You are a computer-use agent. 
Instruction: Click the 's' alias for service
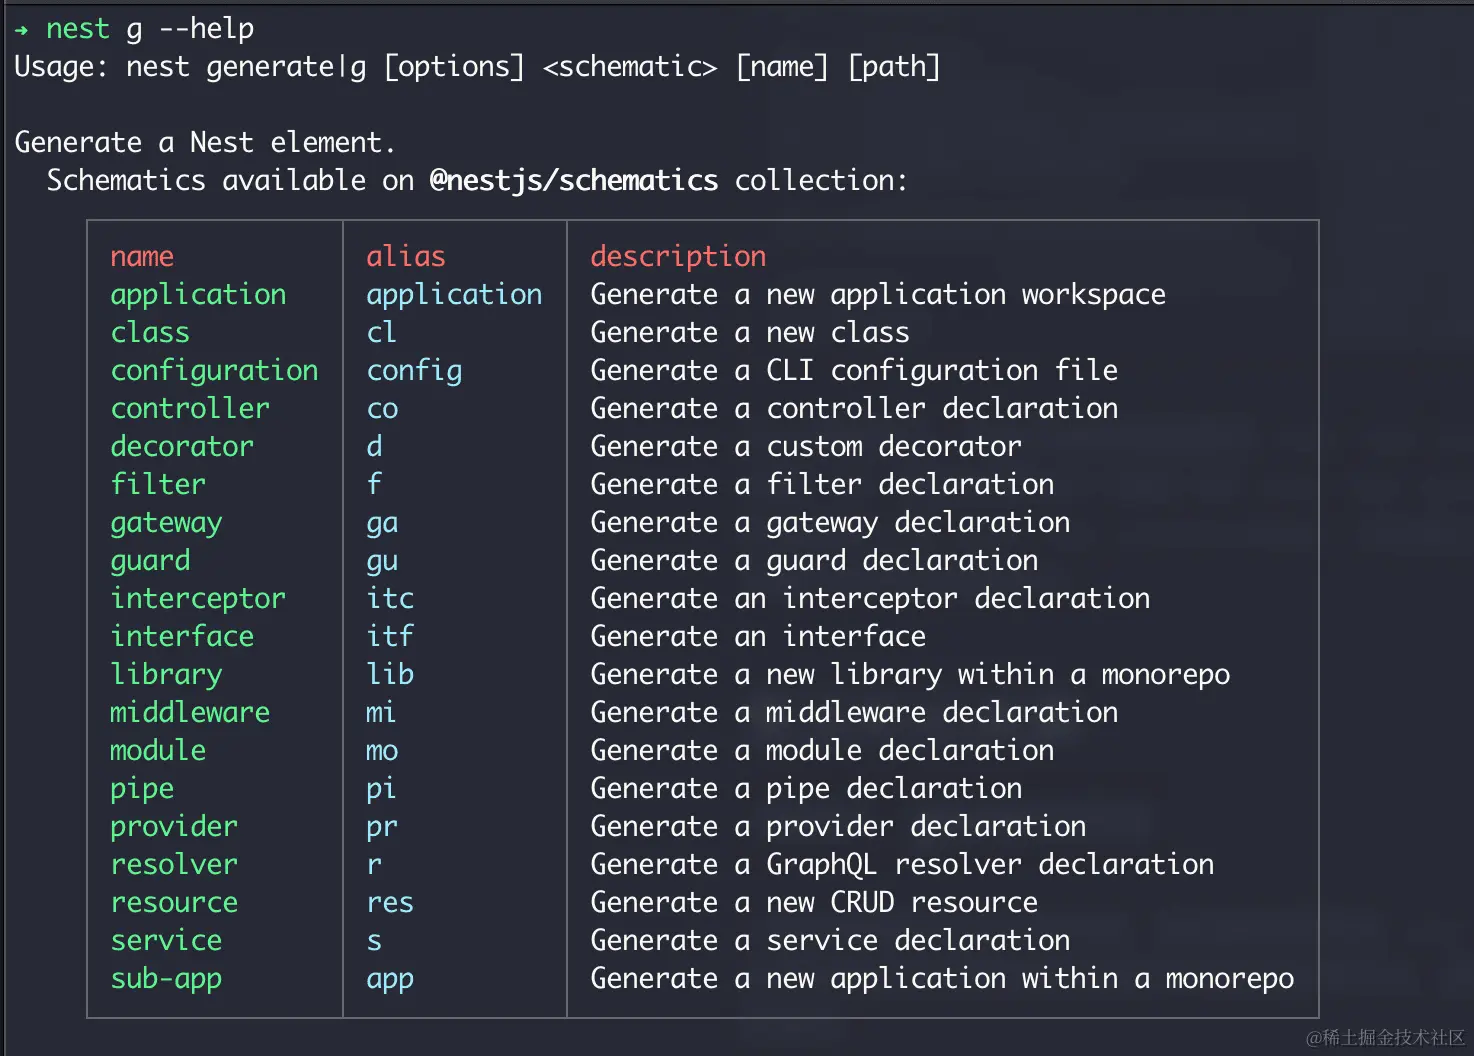[374, 942]
